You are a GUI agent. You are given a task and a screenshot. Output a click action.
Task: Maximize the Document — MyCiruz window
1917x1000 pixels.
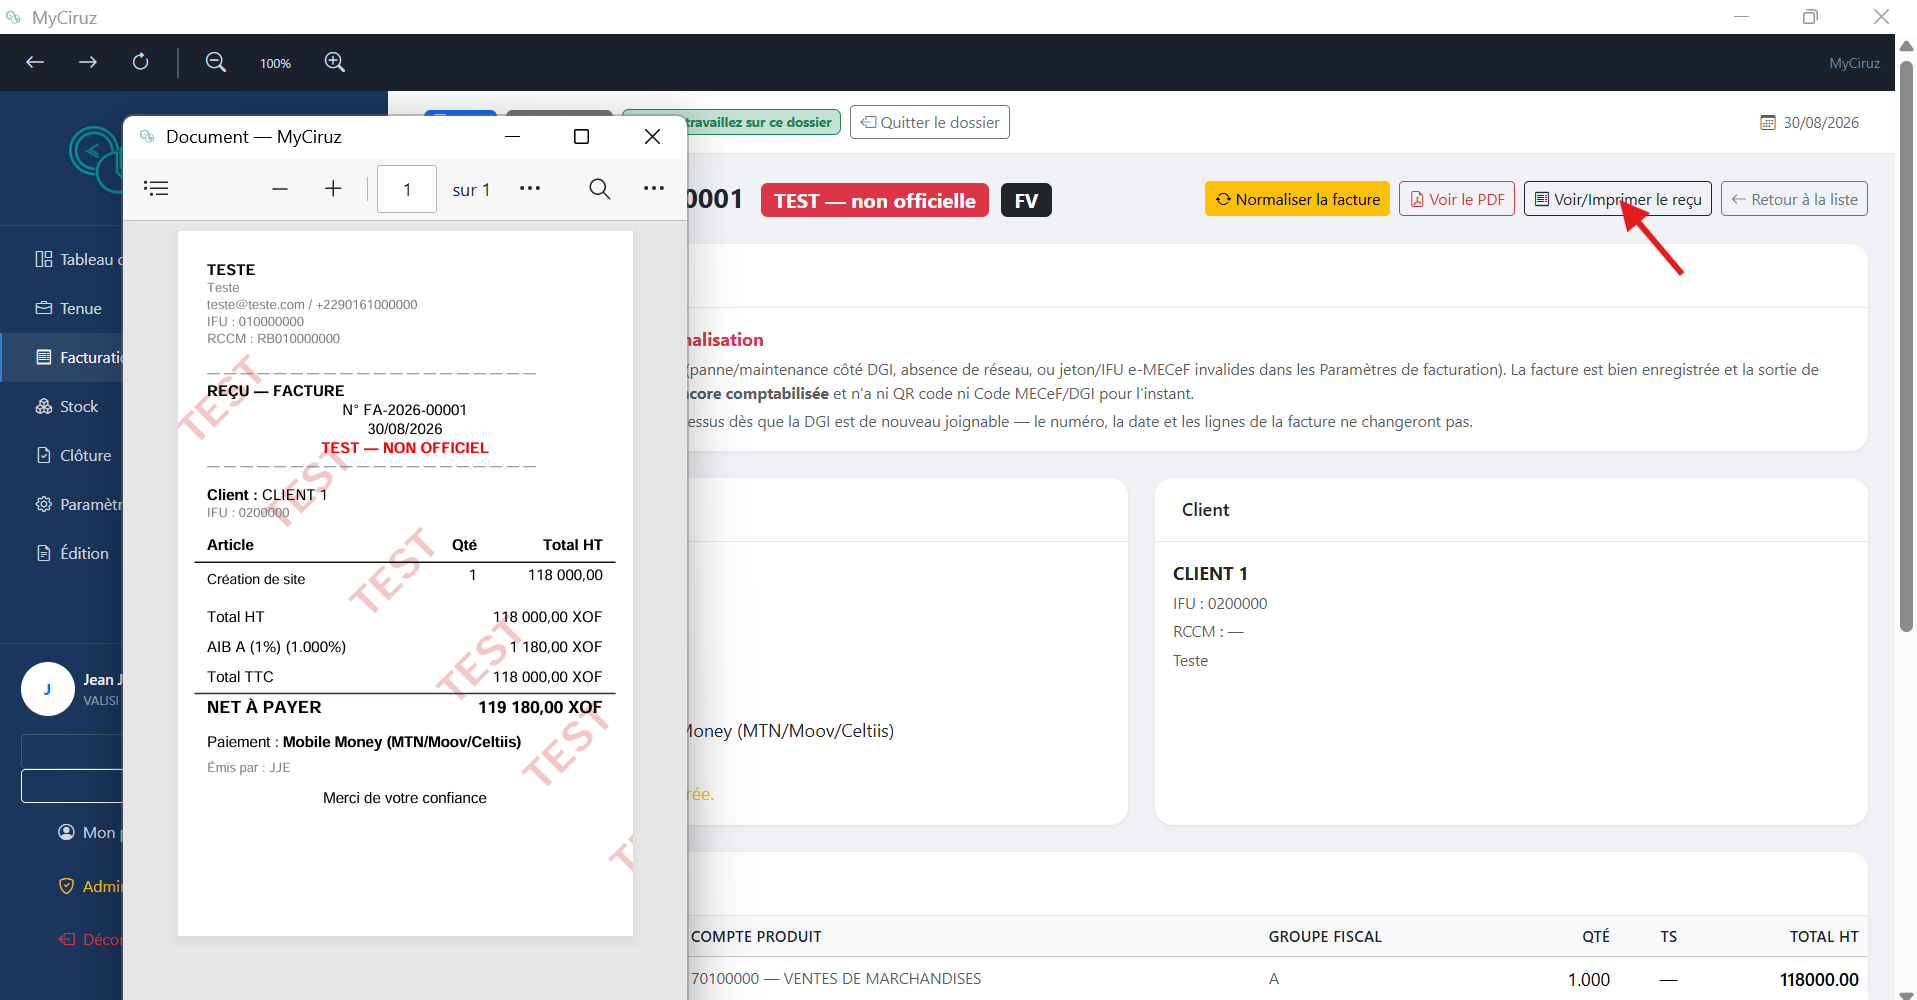click(x=581, y=136)
